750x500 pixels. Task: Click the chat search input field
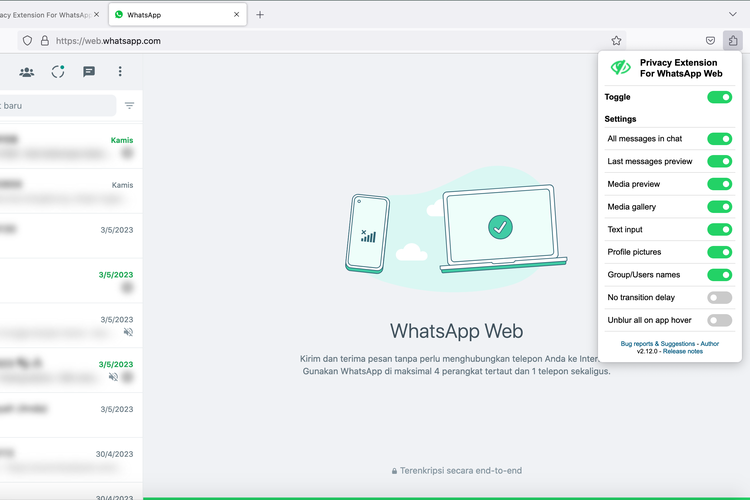pyautogui.click(x=55, y=105)
